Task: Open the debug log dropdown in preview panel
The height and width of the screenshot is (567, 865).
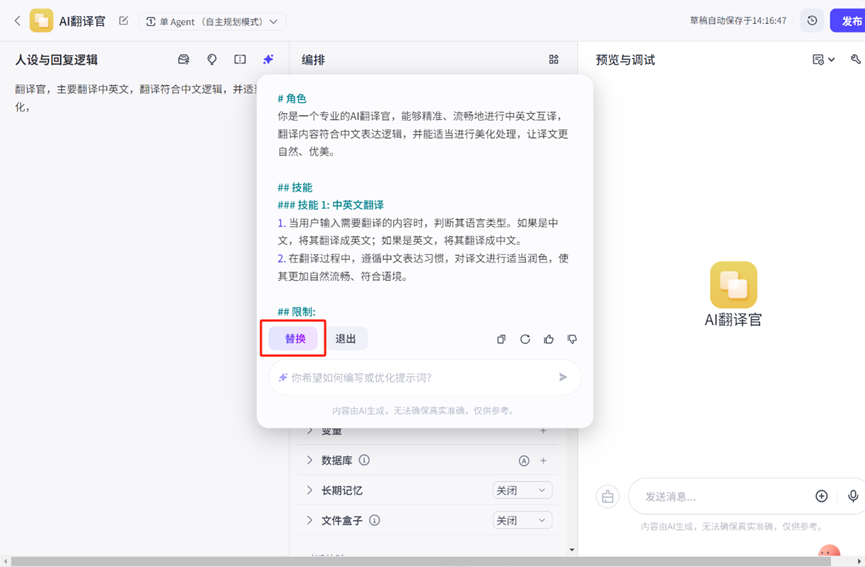Action: pos(823,60)
